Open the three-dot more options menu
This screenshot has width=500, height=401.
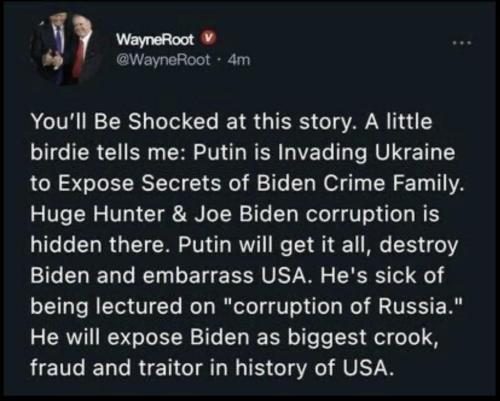(462, 43)
